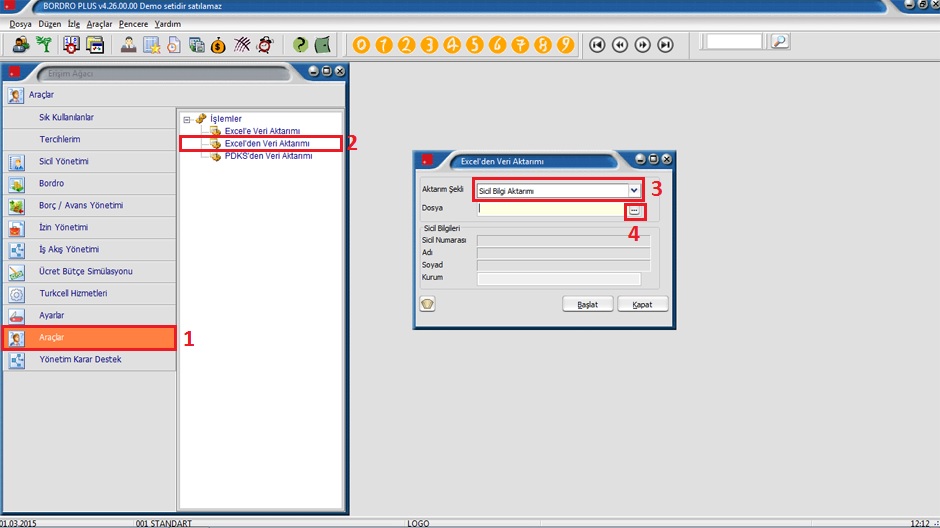This screenshot has height=528, width=940.
Task: Go to first record navigation button
Action: pyautogui.click(x=597, y=45)
